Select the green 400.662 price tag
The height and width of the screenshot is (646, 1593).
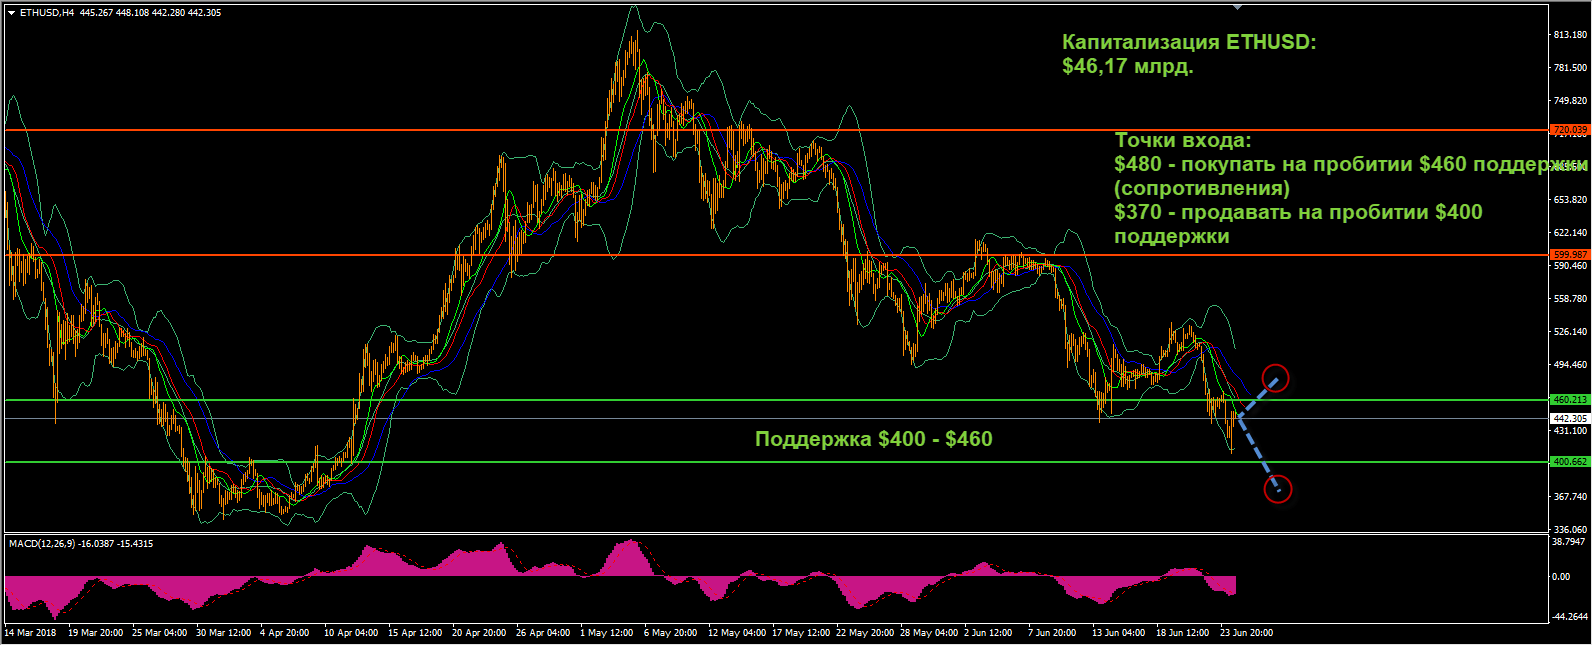1569,462
